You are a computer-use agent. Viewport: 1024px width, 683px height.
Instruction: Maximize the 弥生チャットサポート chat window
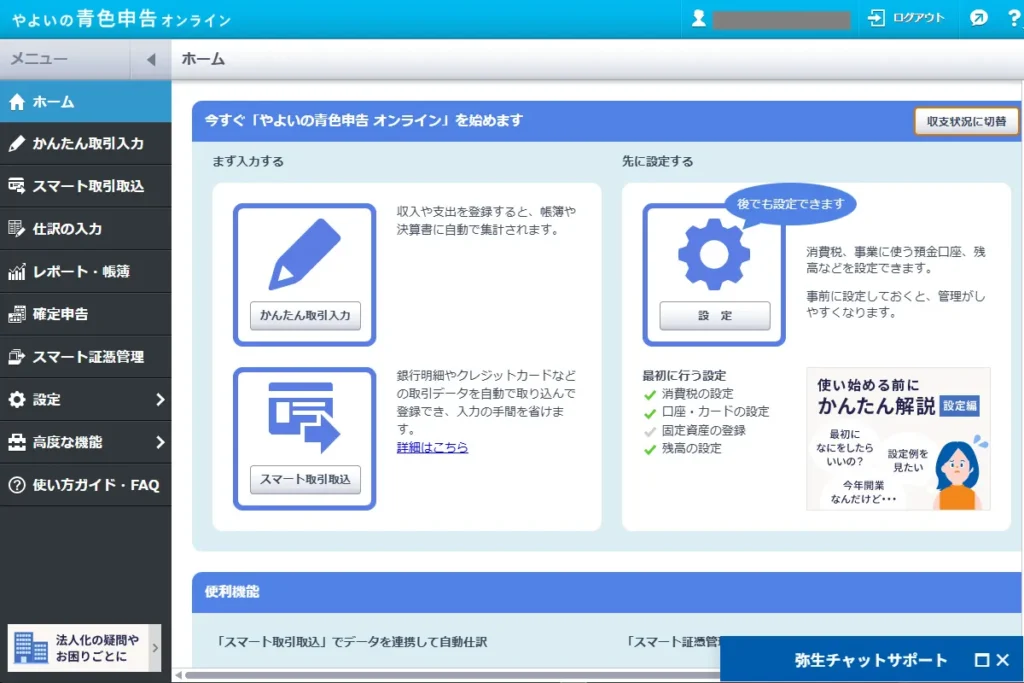tap(982, 660)
